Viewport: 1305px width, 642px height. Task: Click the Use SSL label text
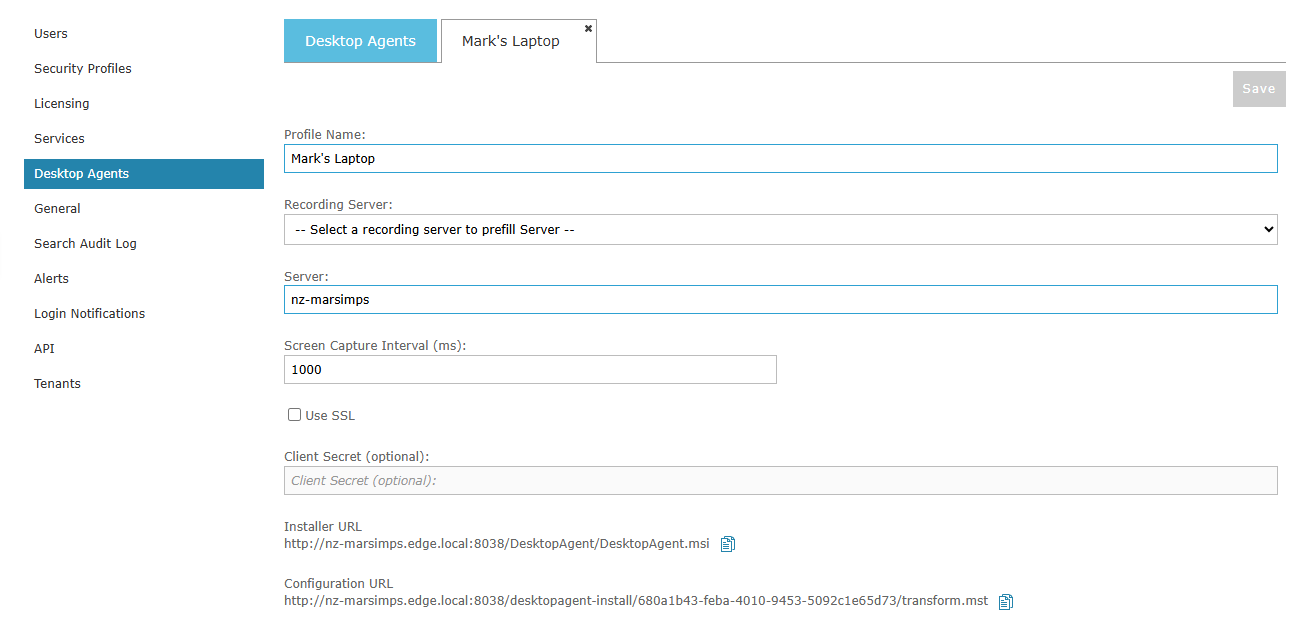330,415
